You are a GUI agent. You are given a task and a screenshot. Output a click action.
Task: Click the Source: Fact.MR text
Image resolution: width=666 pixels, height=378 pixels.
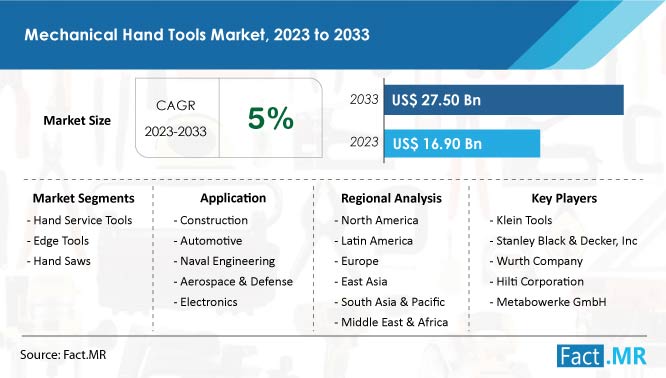[63, 355]
